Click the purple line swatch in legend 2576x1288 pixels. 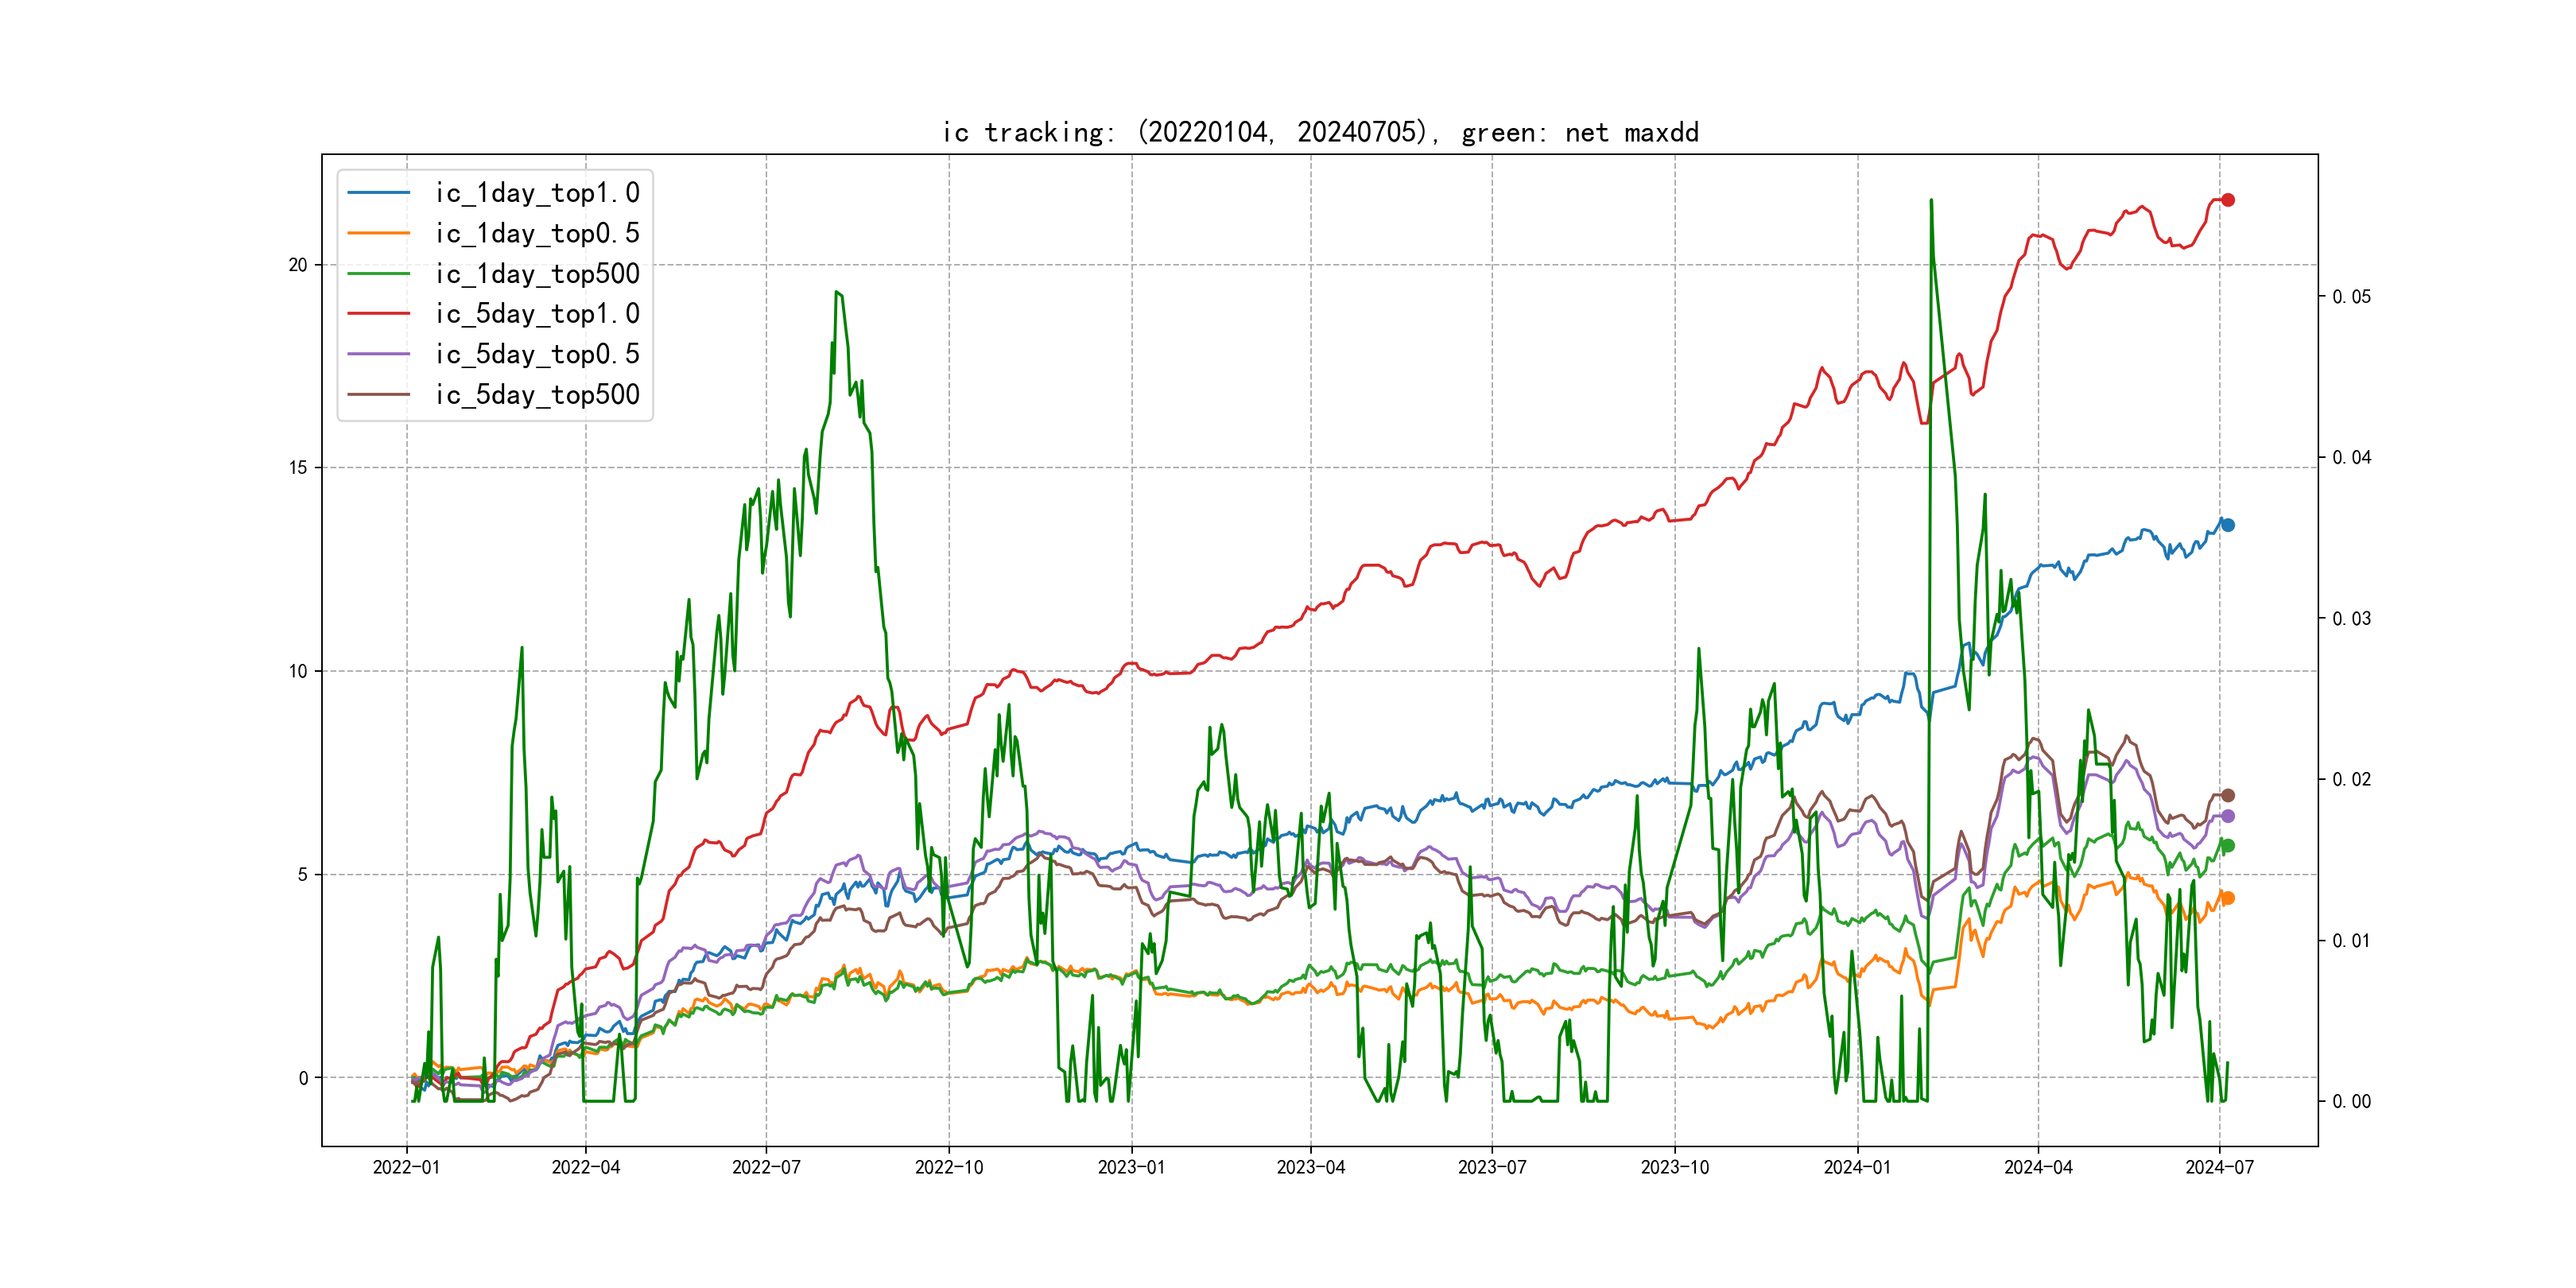pyautogui.click(x=378, y=354)
